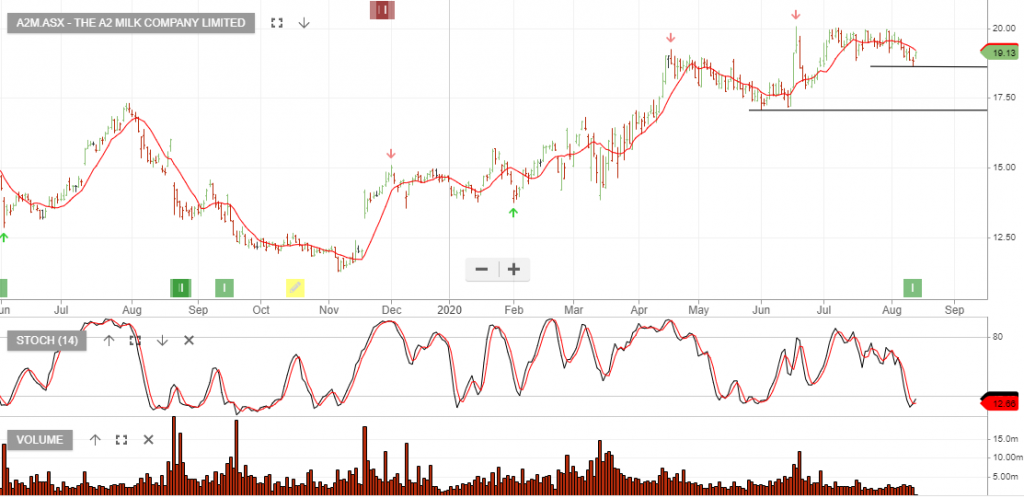Click the red marker icon above the chart

click(383, 10)
